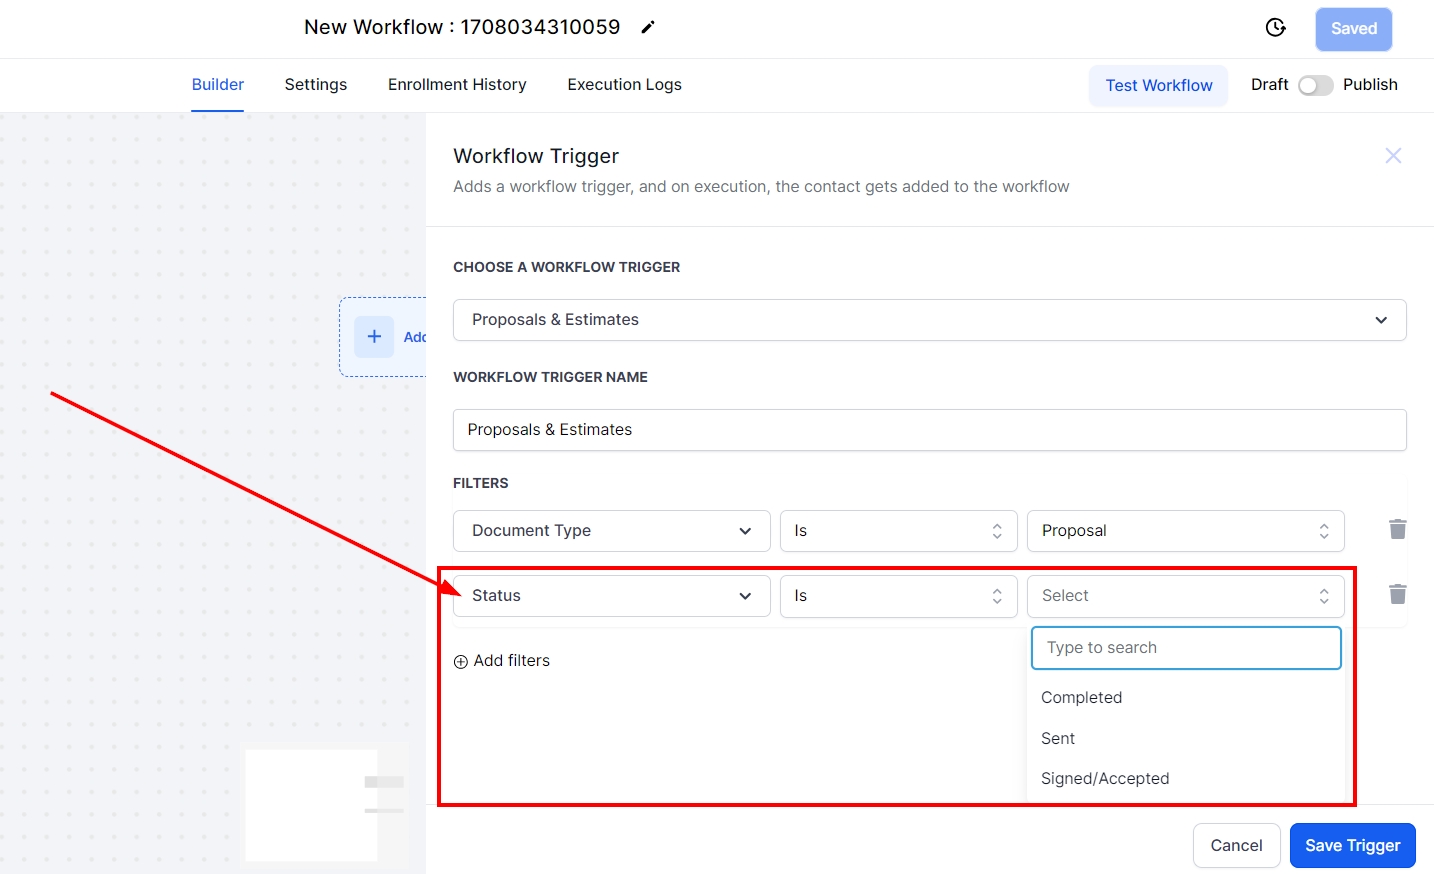This screenshot has height=874, width=1434.
Task: Open the Document Type filter dropdown
Action: click(x=611, y=531)
